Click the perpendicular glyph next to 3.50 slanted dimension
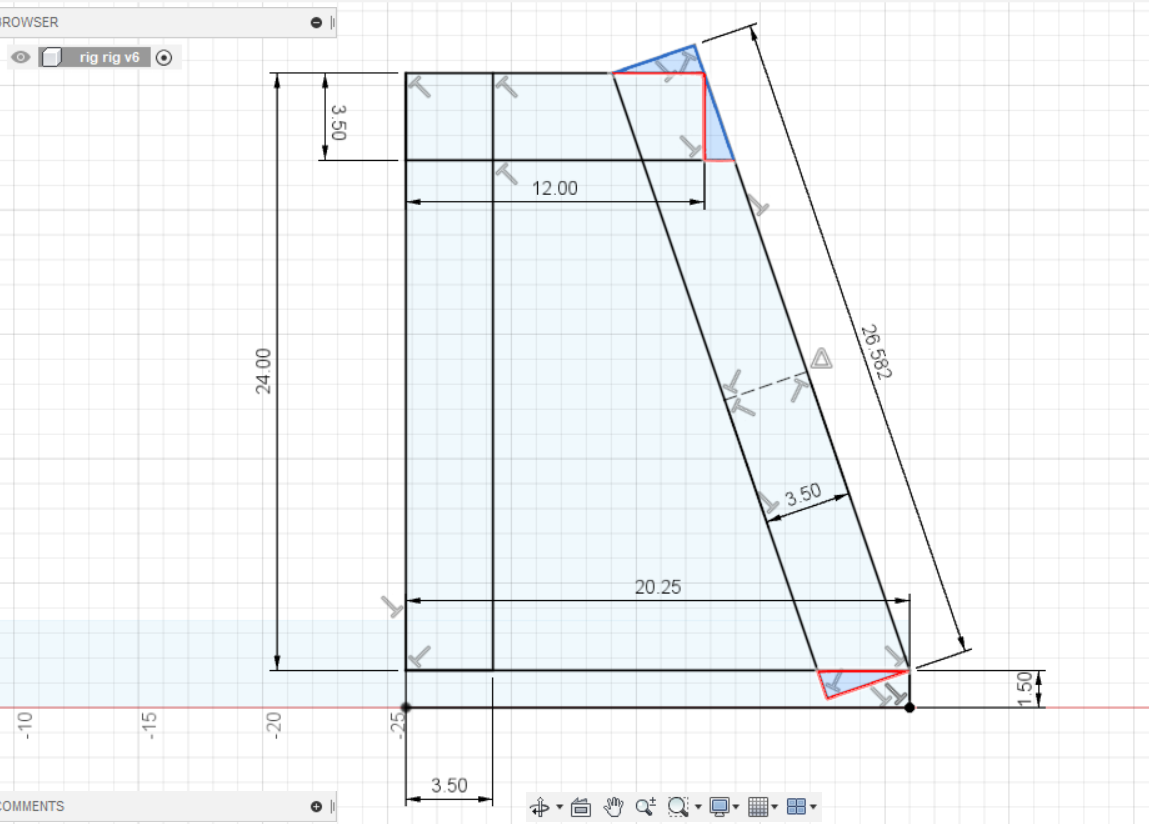The image size is (1149, 824). [x=767, y=504]
